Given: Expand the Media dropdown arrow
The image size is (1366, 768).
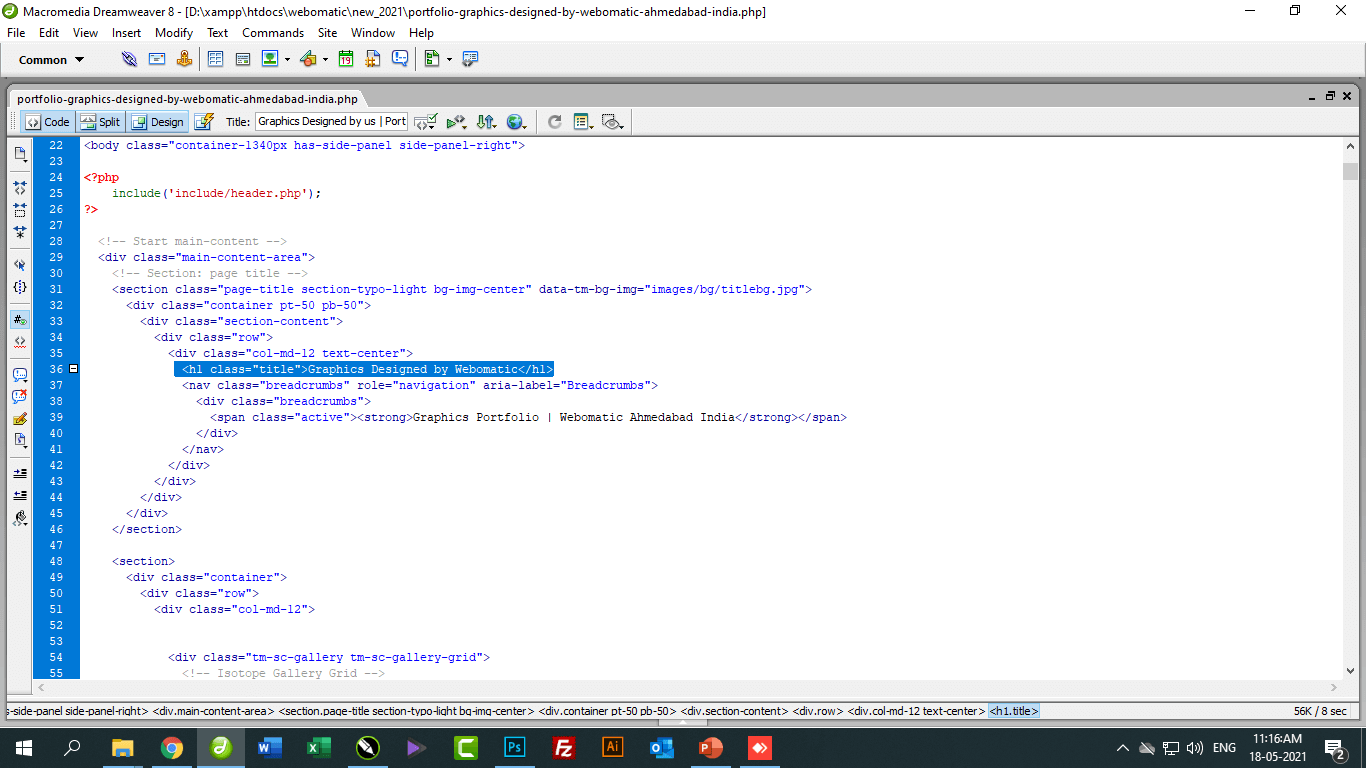Looking at the screenshot, I should coord(325,60).
